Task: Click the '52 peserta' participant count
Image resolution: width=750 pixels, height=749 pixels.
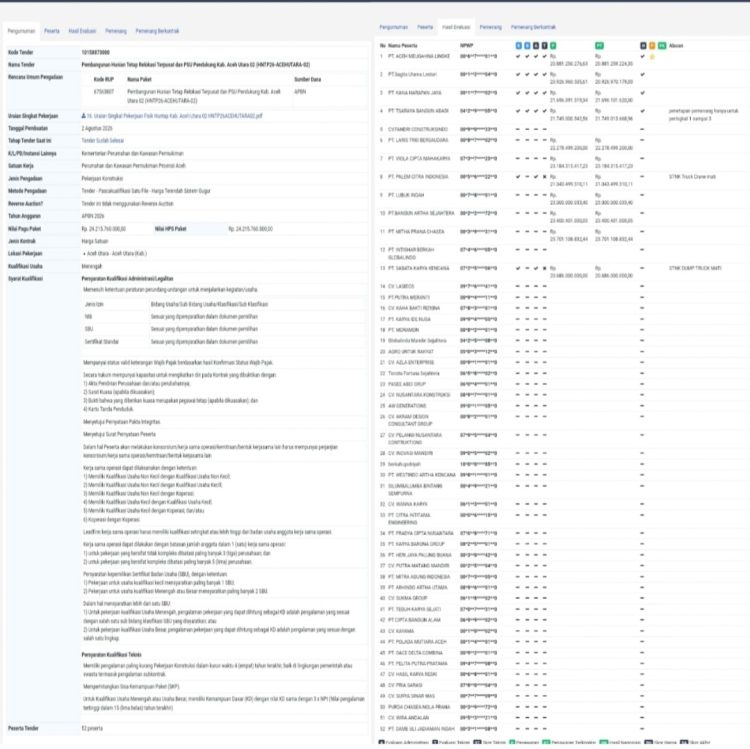Action: 92,728
